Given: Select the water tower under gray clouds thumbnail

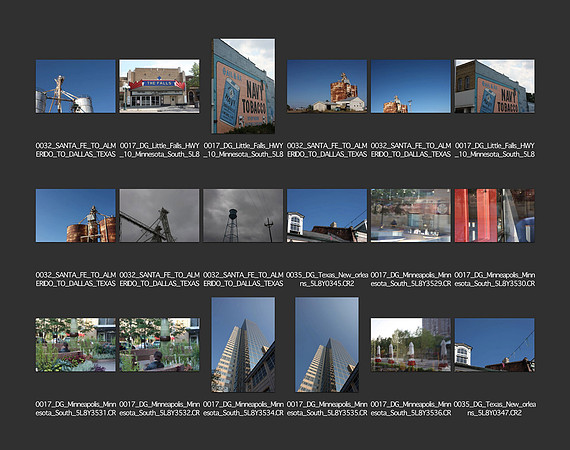Looking at the screenshot, I should click(243, 216).
